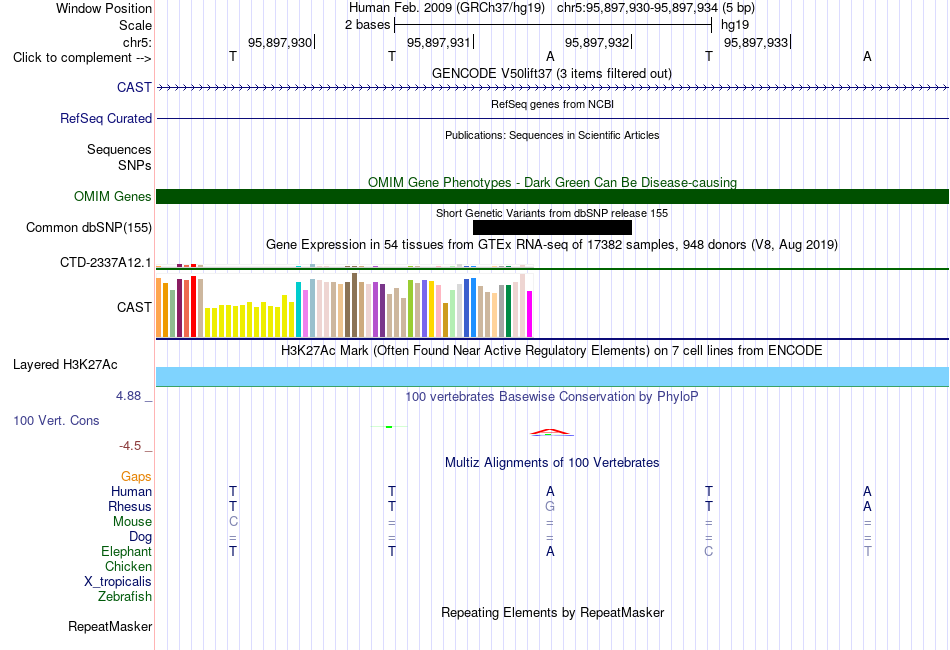950x650 pixels.
Task: Select the Common dbSNP(155) track label
Action: (88, 227)
